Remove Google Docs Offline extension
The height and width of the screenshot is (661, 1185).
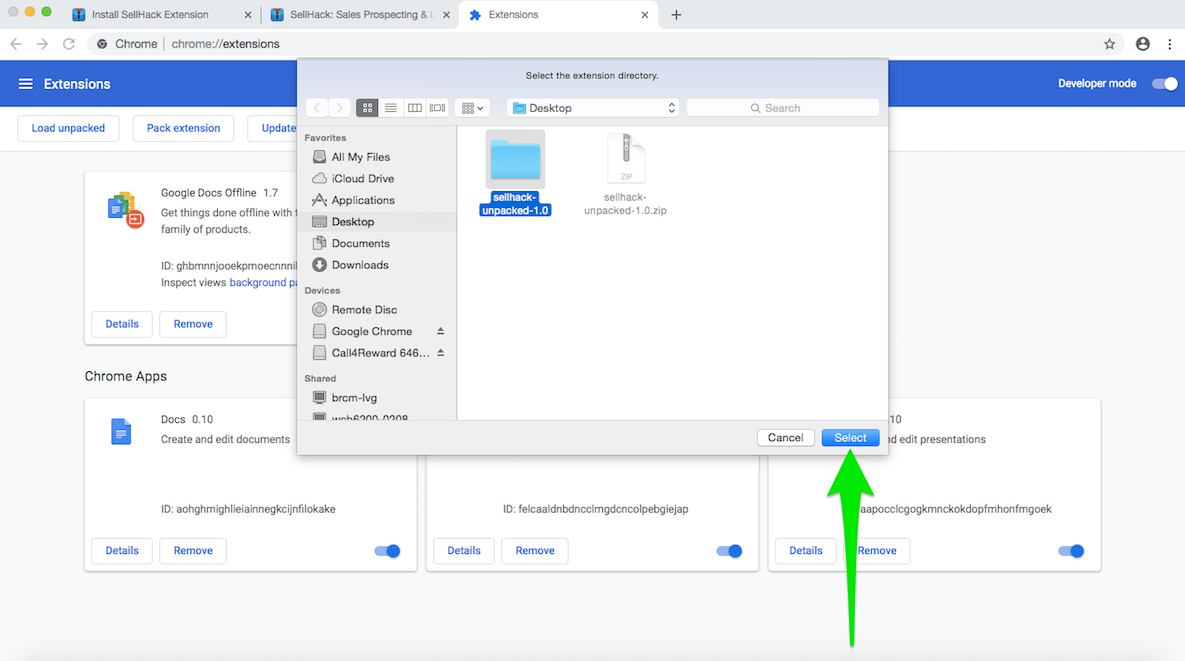click(193, 324)
